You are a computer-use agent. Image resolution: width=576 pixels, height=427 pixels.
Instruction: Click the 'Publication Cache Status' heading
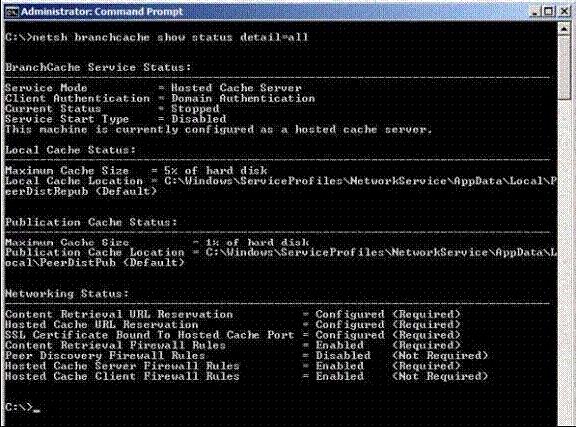(x=91, y=223)
